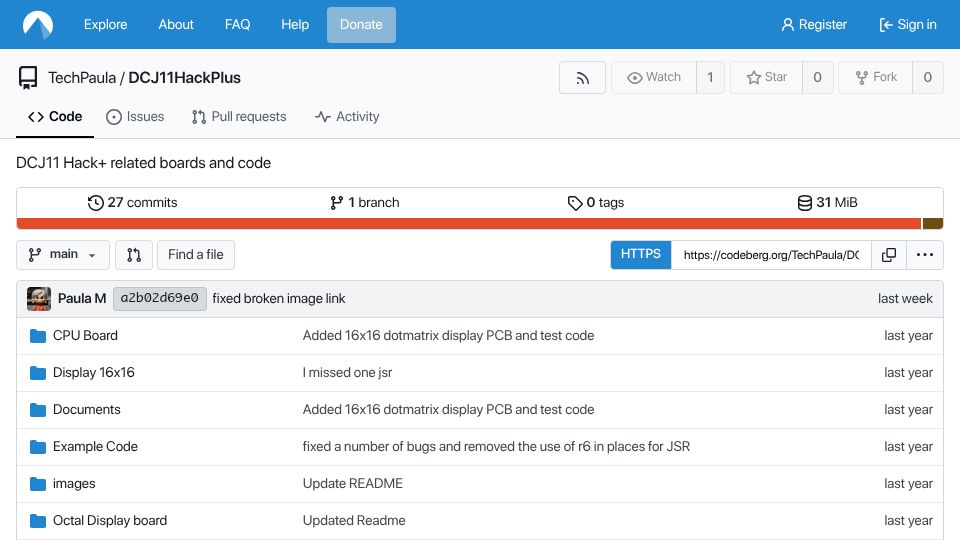Open the Display 16x16 folder
960x540 pixels.
(x=94, y=372)
